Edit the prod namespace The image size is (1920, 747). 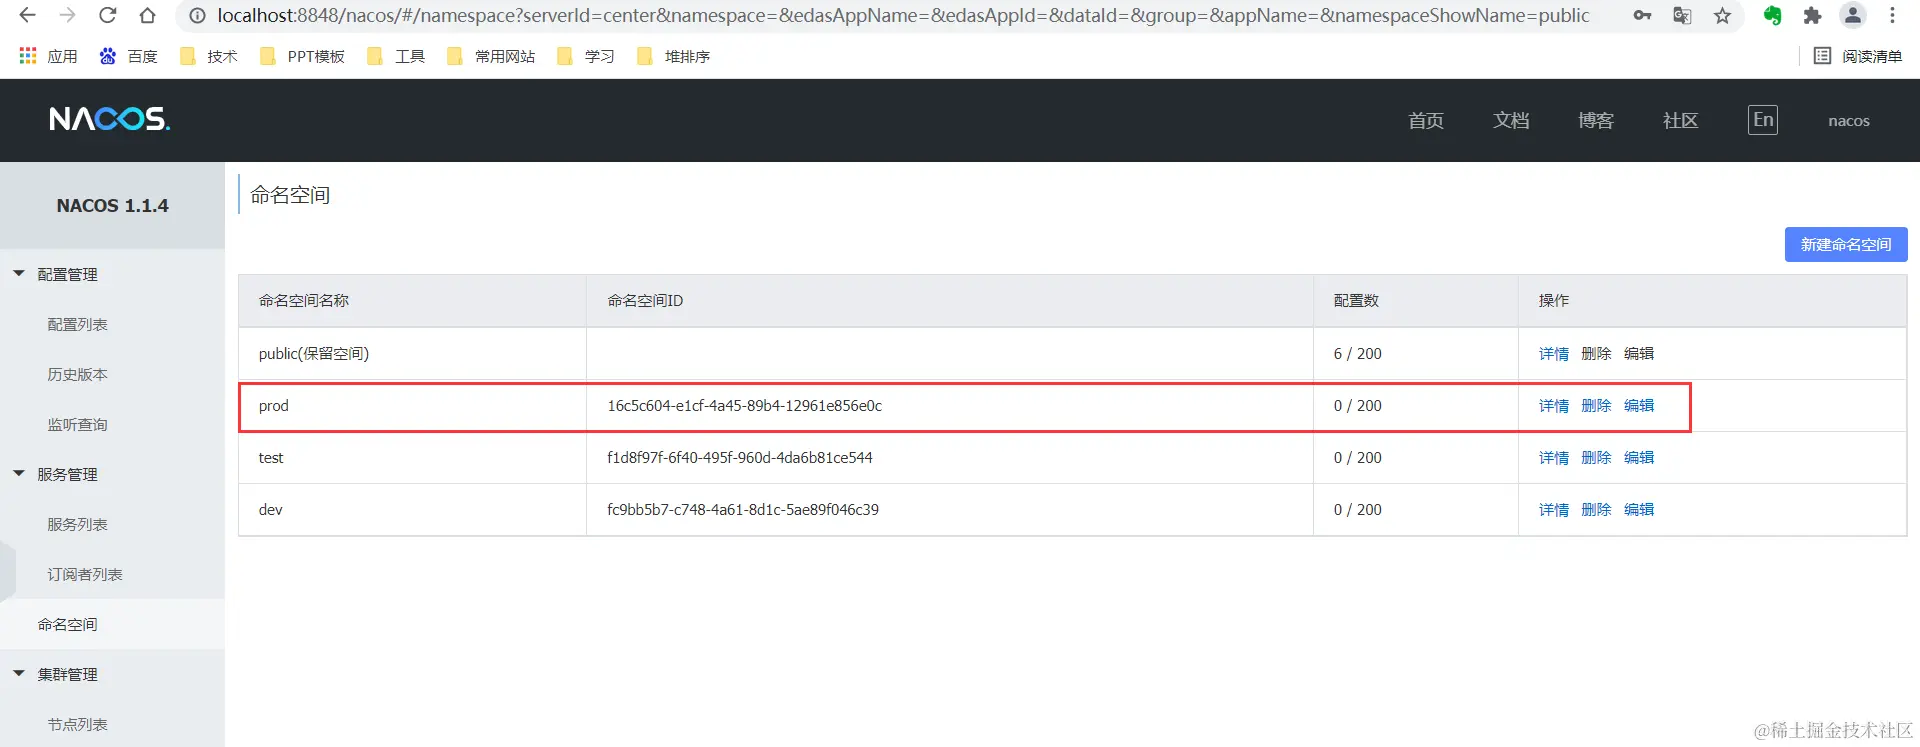(1639, 405)
